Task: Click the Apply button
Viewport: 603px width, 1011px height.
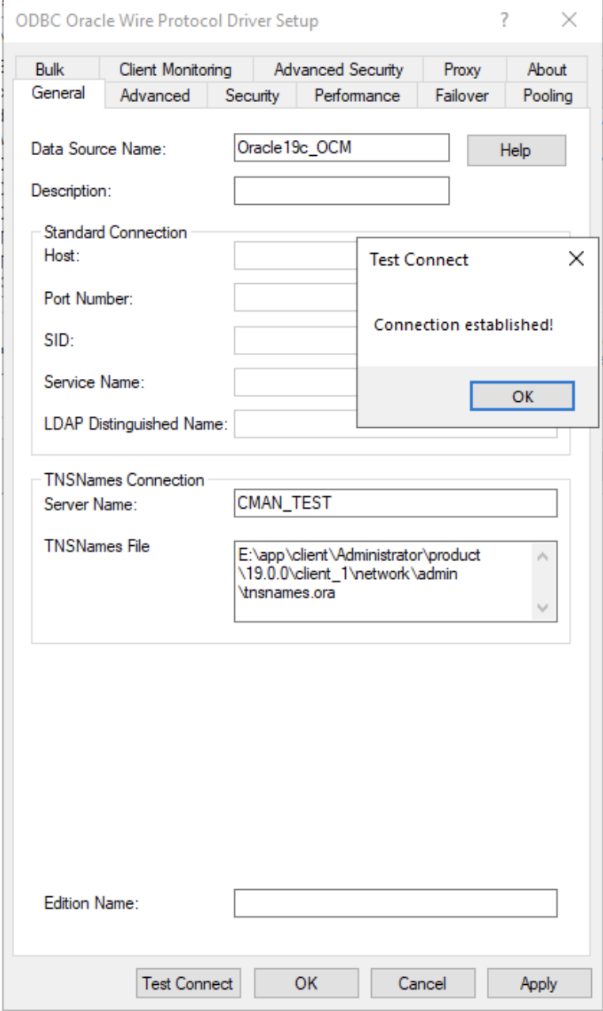Action: click(x=539, y=983)
